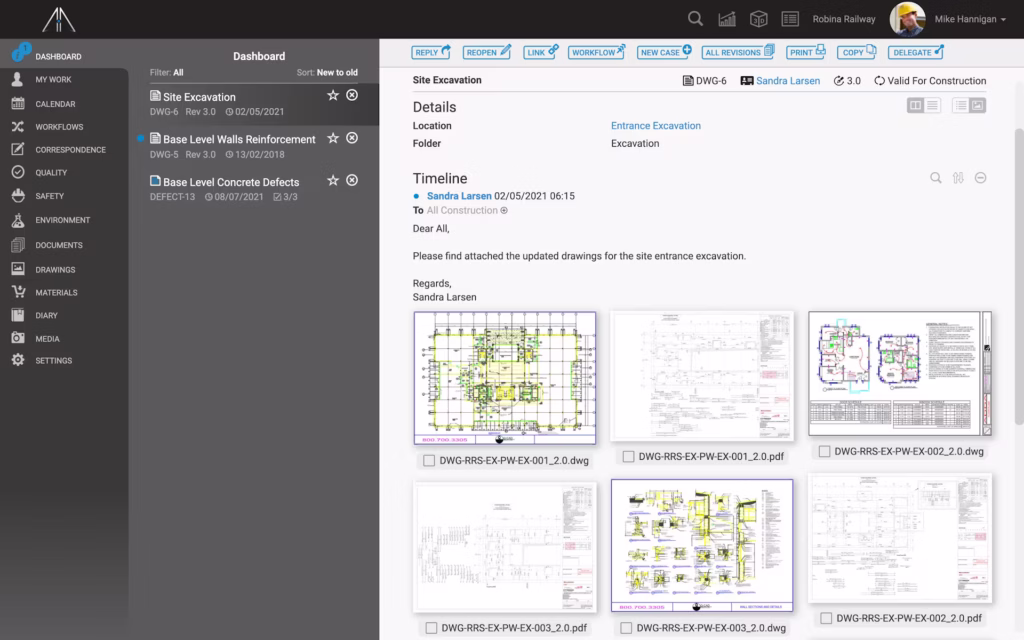This screenshot has width=1024, height=640.
Task: Check DWG-RRS-EX-PW-EX-001_2.0.dwg checkbox
Action: point(429,460)
